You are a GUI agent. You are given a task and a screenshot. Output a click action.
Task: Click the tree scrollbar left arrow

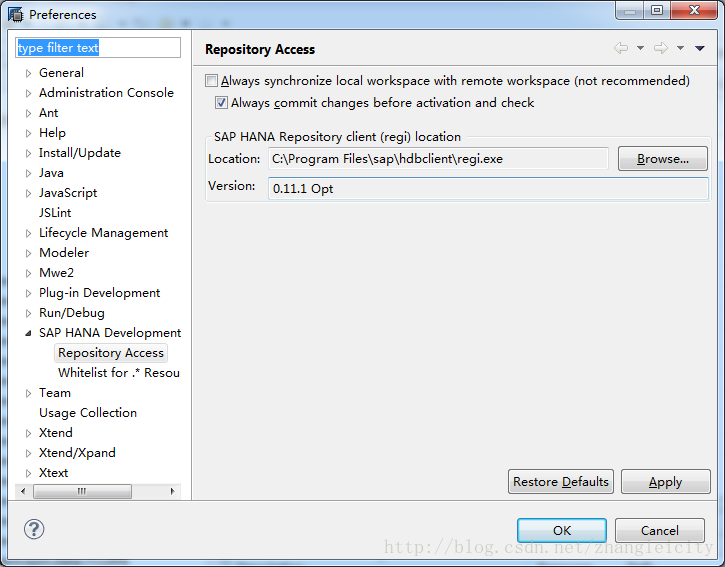tap(23, 491)
